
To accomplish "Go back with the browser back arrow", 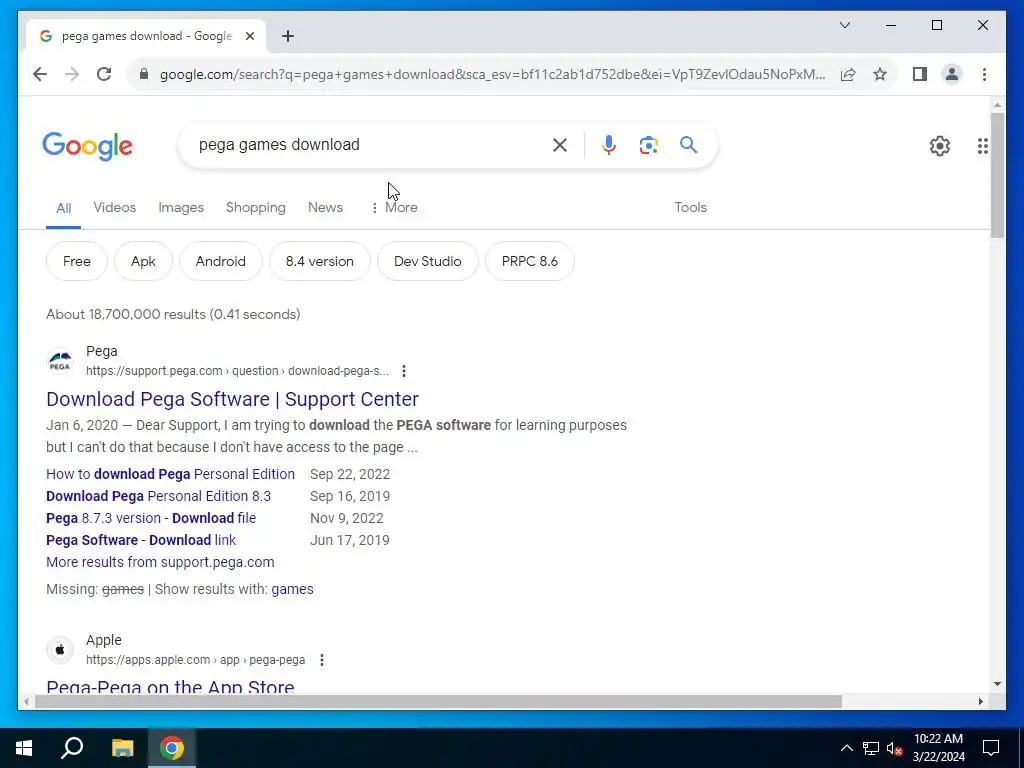I will 40,74.
